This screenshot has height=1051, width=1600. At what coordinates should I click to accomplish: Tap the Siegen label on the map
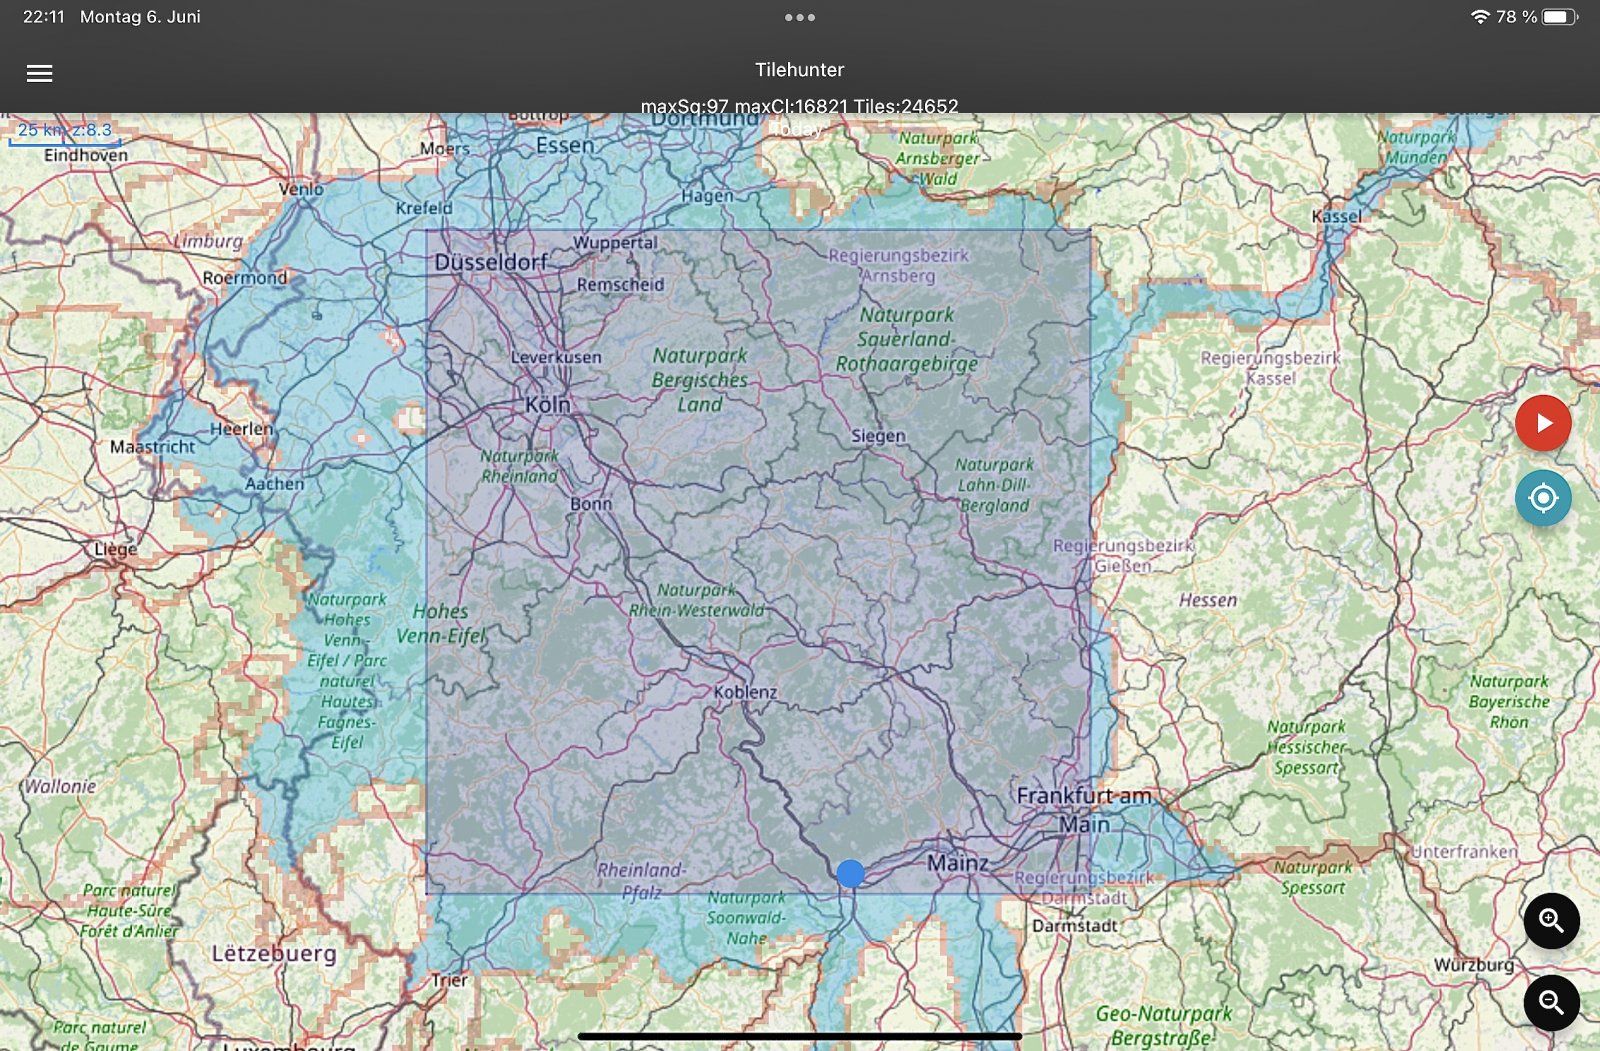[x=878, y=436]
